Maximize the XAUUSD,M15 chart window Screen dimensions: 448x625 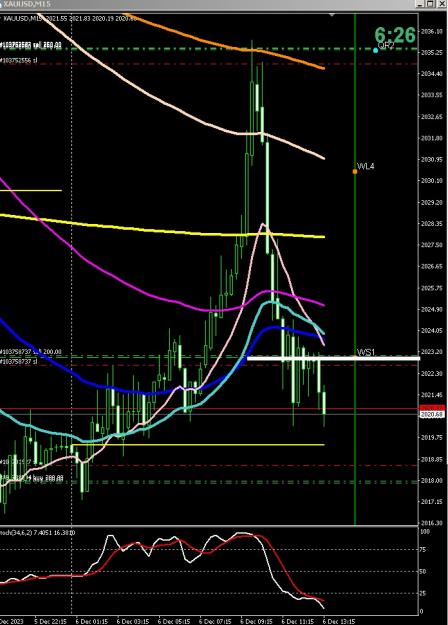pos(430,4)
